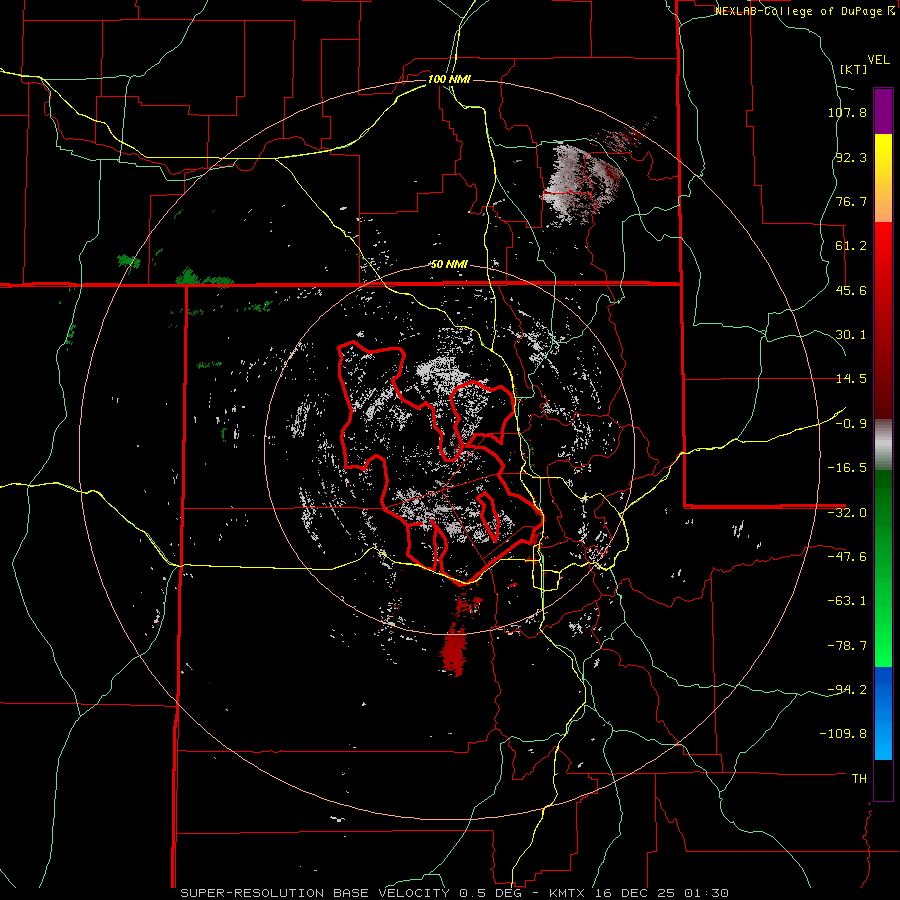Select the -0.9 scale value
The width and height of the screenshot is (900, 900).
coord(851,424)
